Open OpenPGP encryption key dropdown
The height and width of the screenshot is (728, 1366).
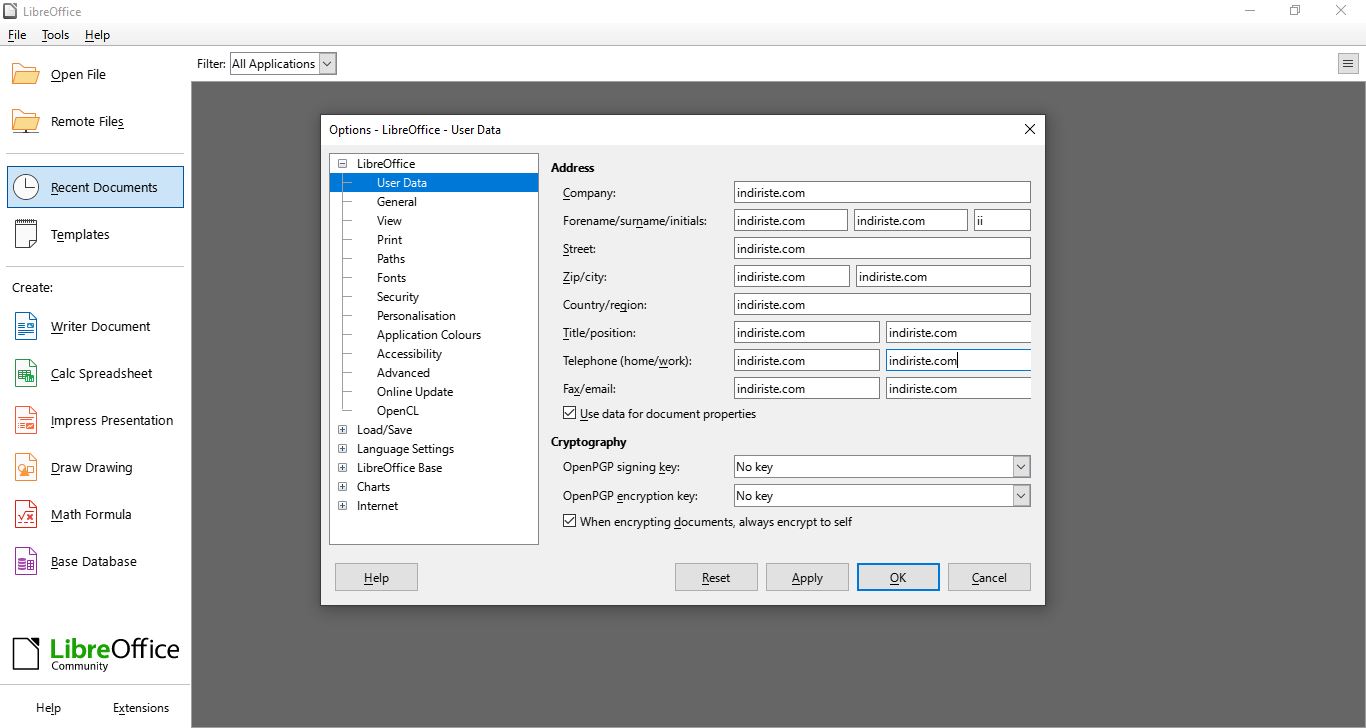pos(882,496)
